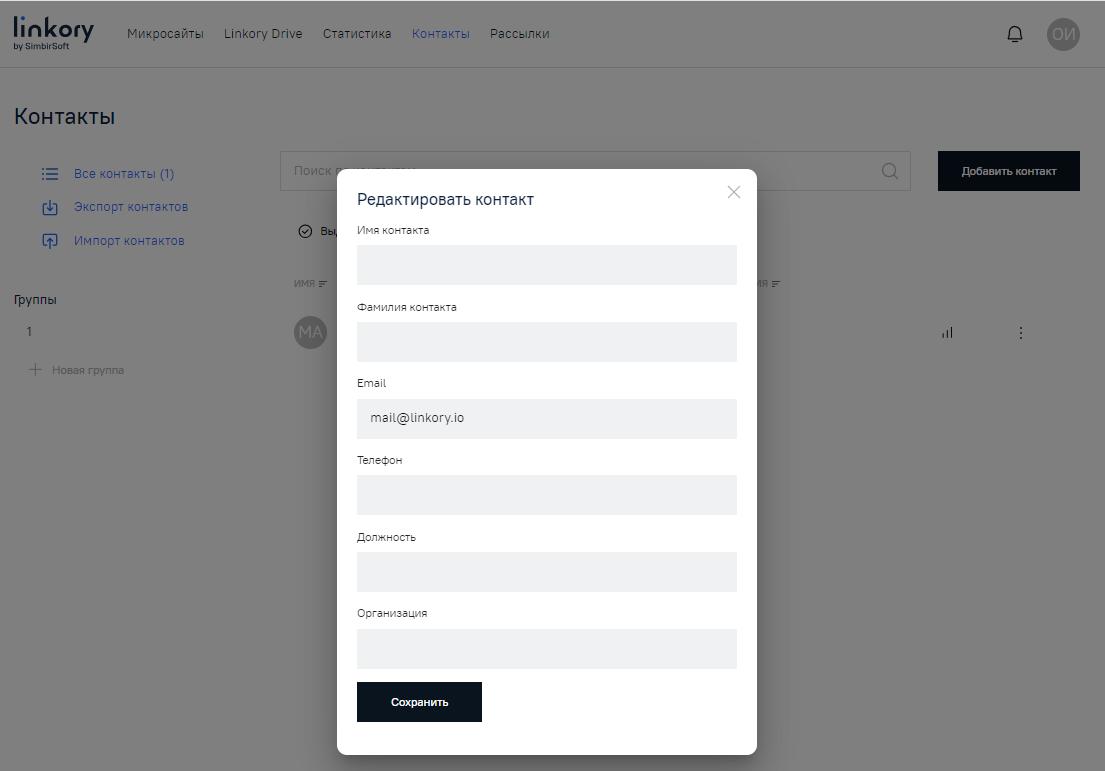Screen dimensions: 1105x771
Task: Click the Linkory logo
Action: pyautogui.click(x=53, y=33)
